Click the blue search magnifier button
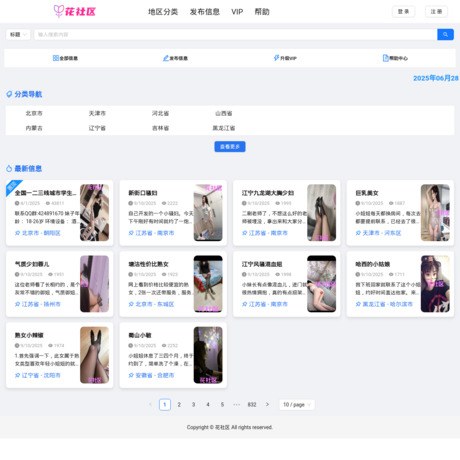Image resolution: width=460 pixels, height=460 pixels. 445,34
